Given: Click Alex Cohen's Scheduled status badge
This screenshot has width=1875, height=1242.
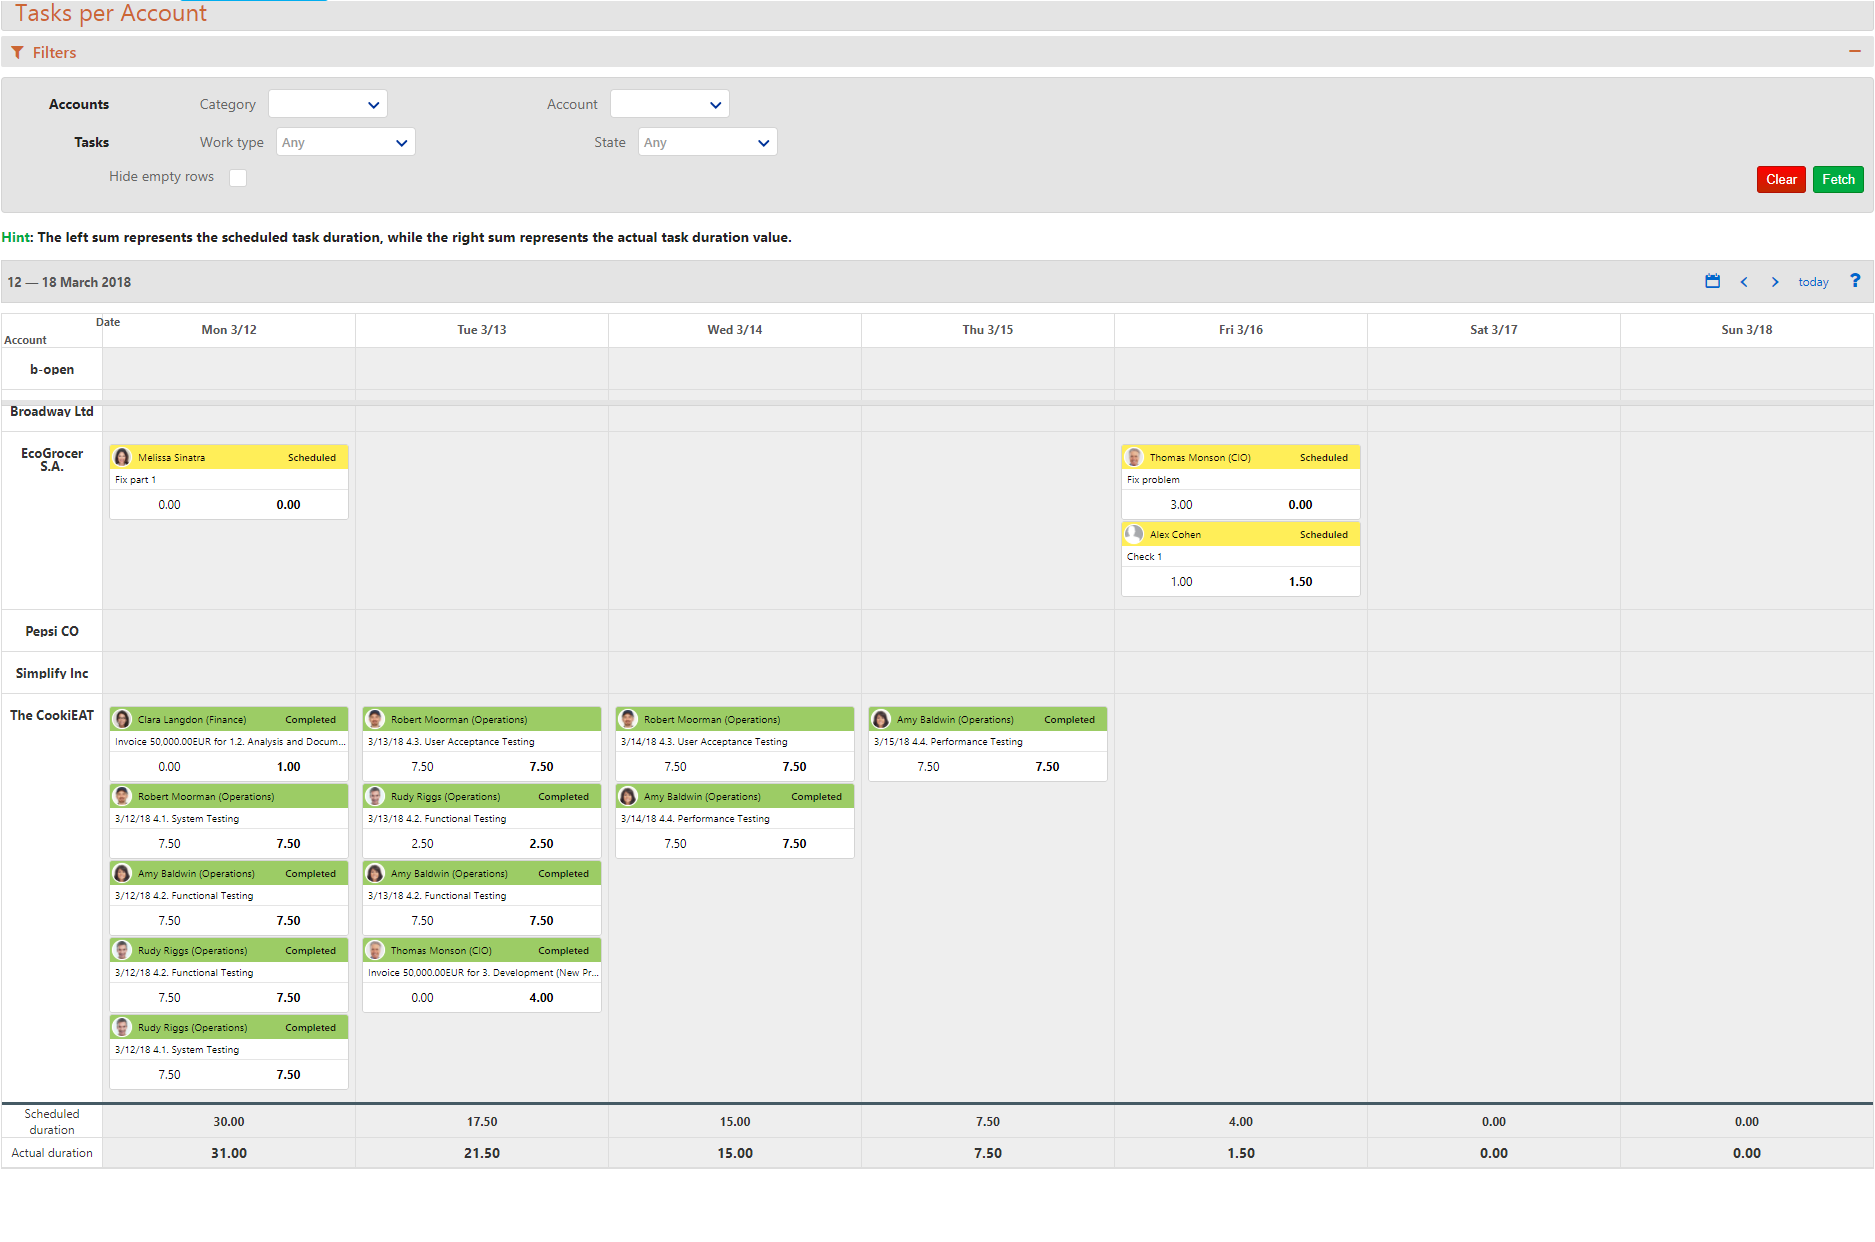Looking at the screenshot, I should pos(1323,534).
